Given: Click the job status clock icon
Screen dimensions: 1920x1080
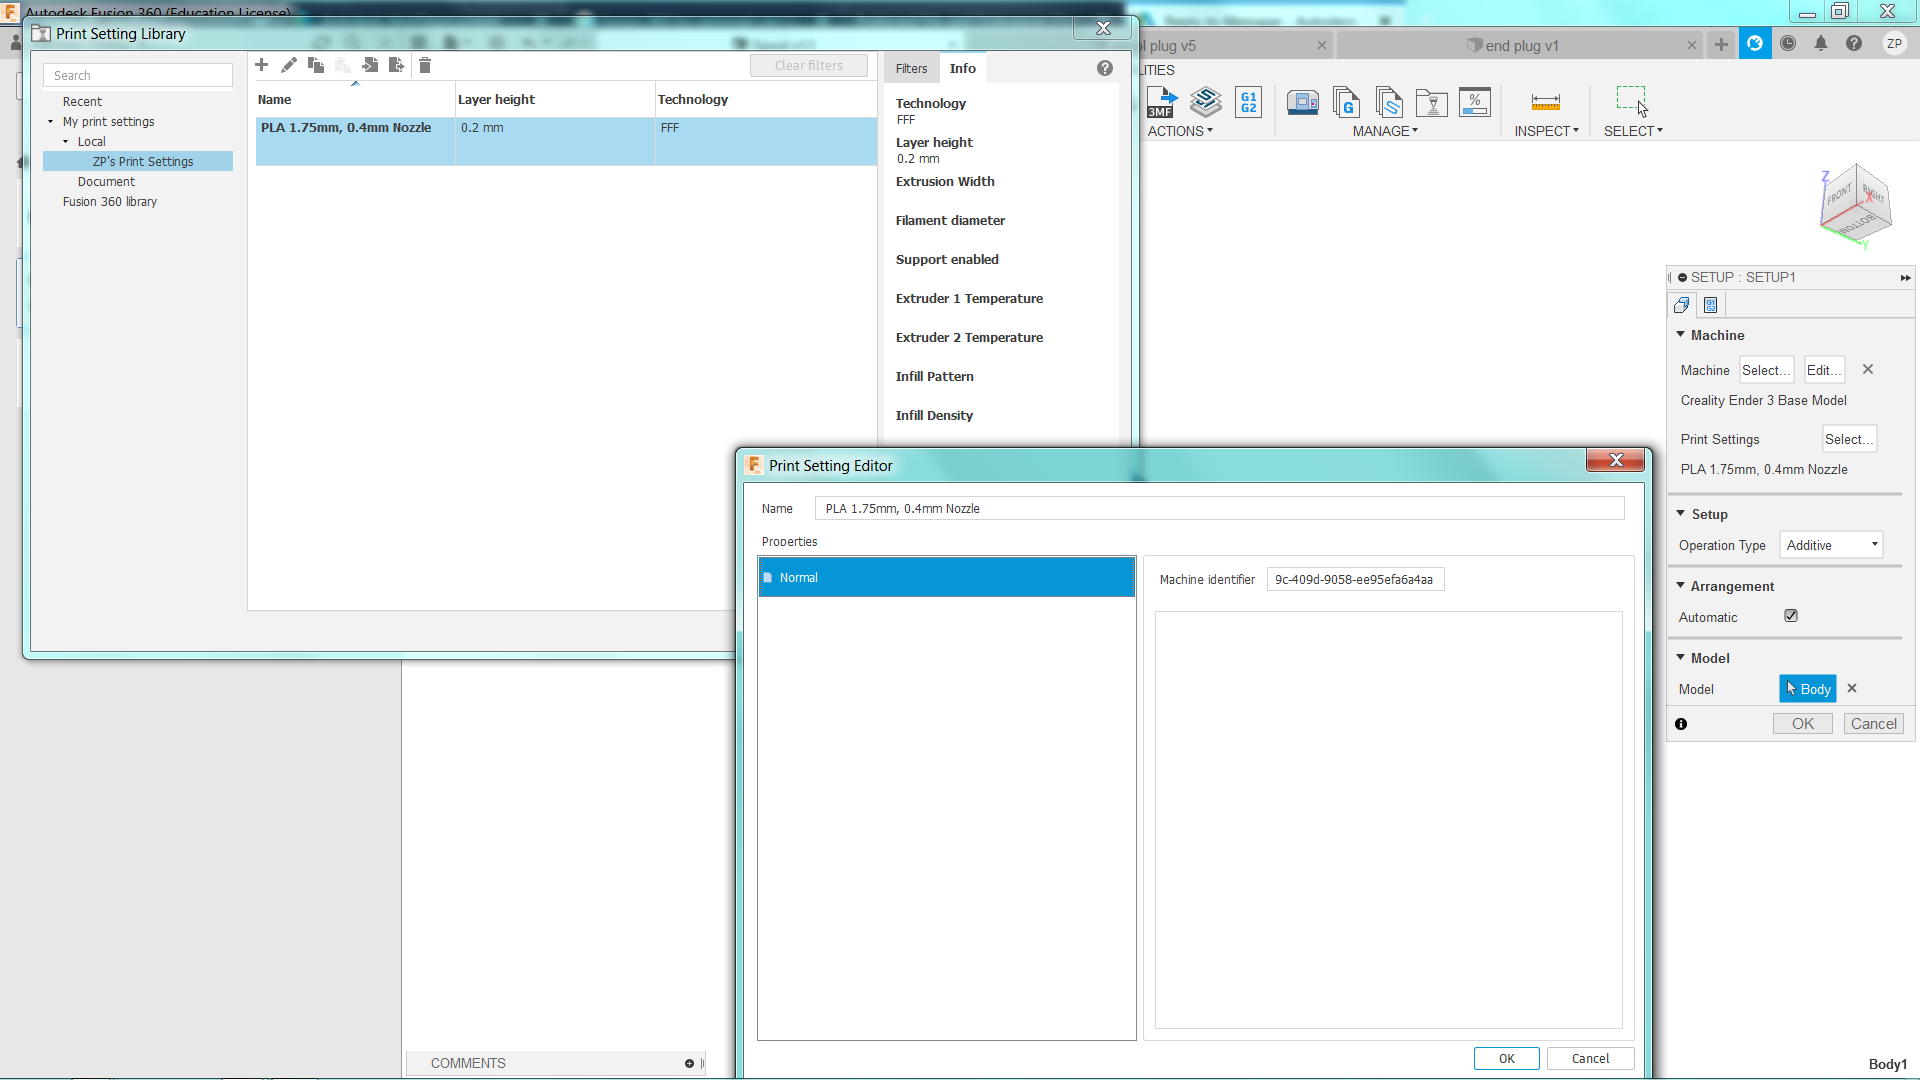Looking at the screenshot, I should point(1788,43).
